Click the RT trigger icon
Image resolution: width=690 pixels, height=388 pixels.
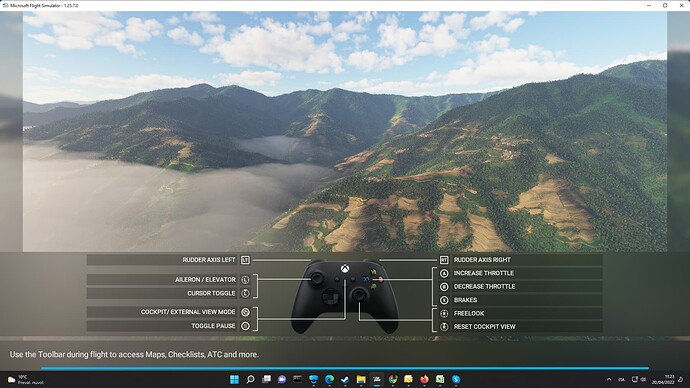point(444,260)
